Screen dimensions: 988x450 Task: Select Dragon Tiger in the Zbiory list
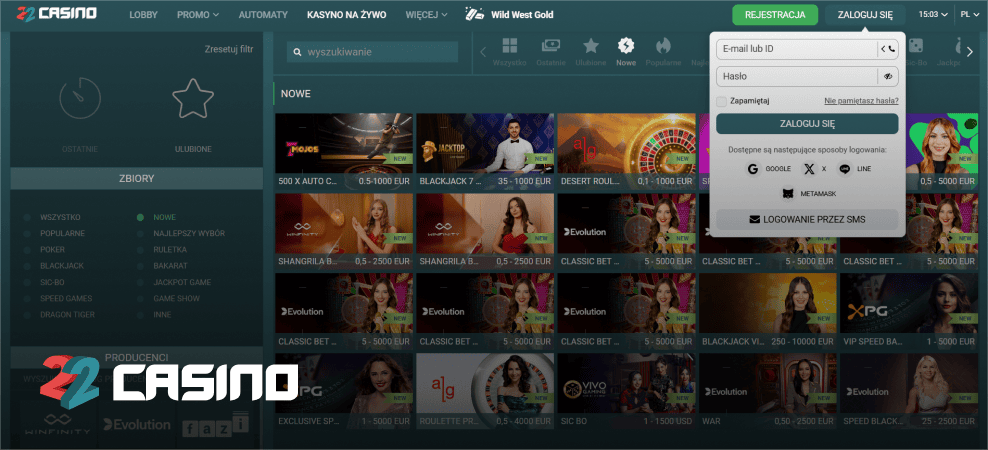click(67, 314)
